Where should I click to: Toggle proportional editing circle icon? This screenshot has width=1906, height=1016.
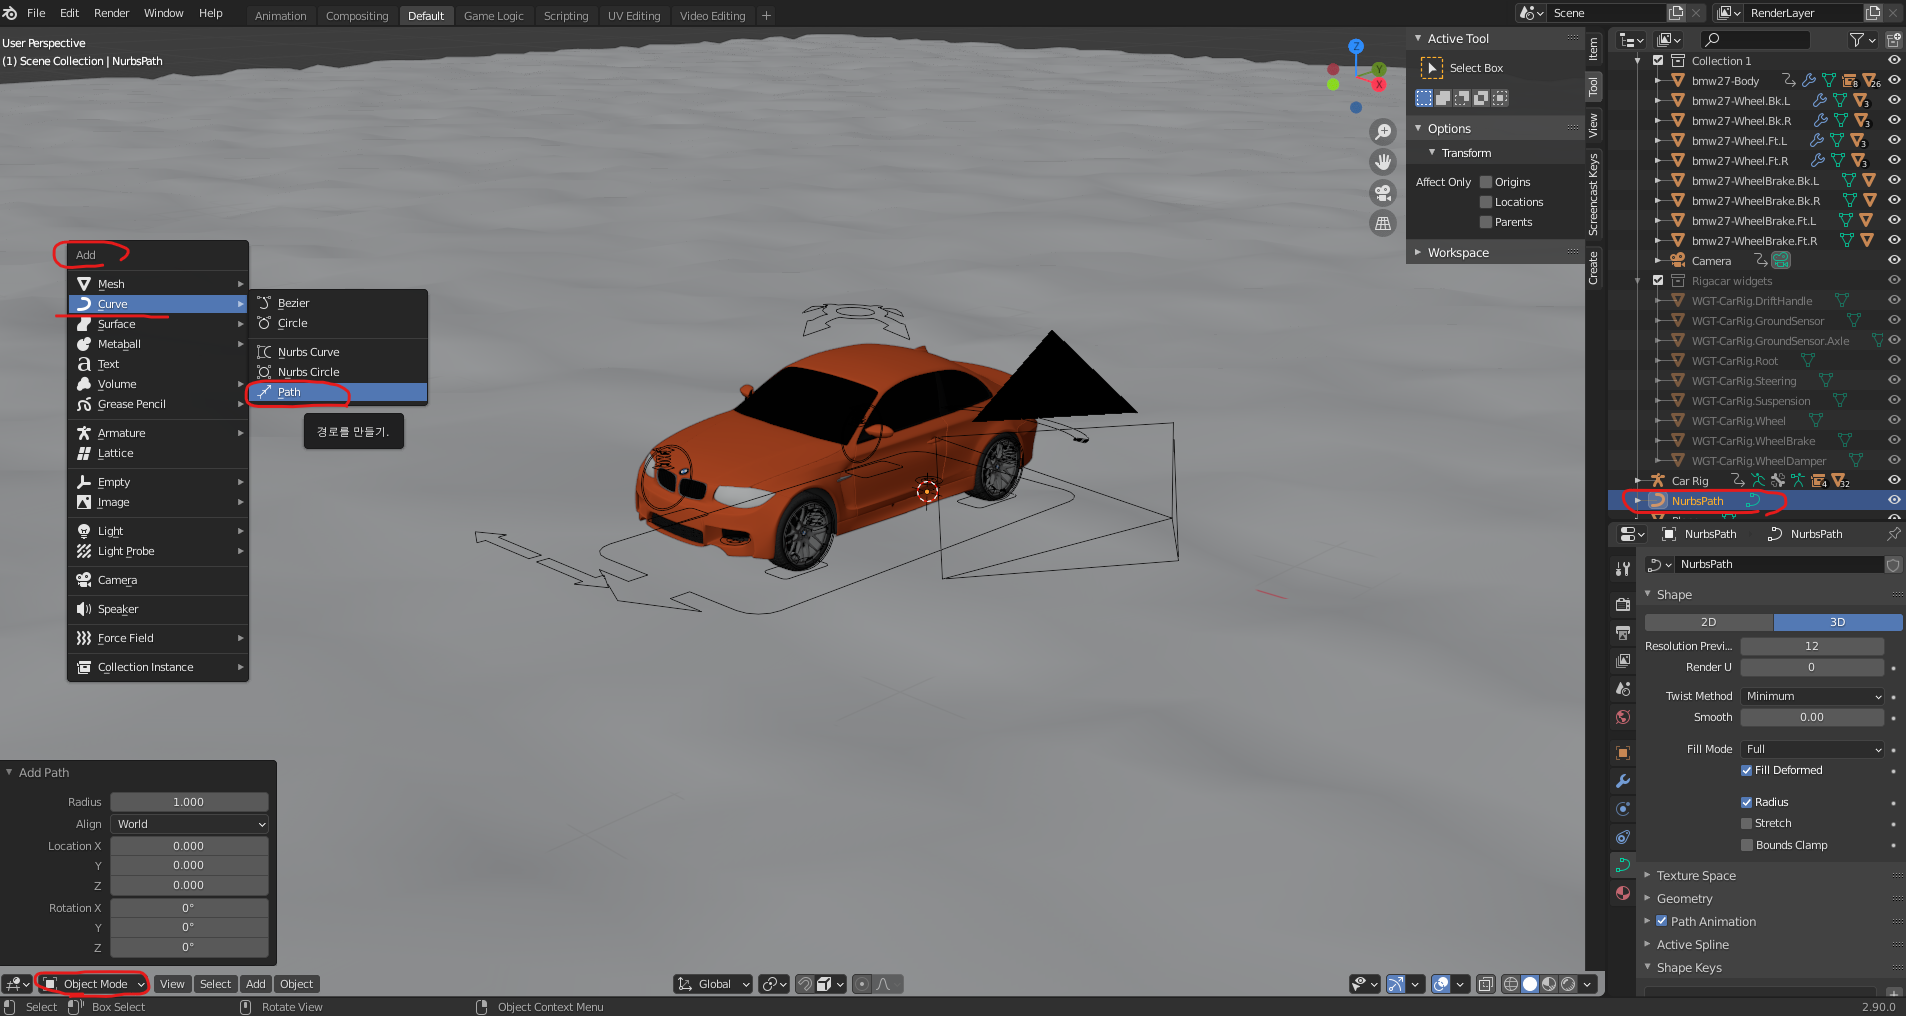(862, 984)
